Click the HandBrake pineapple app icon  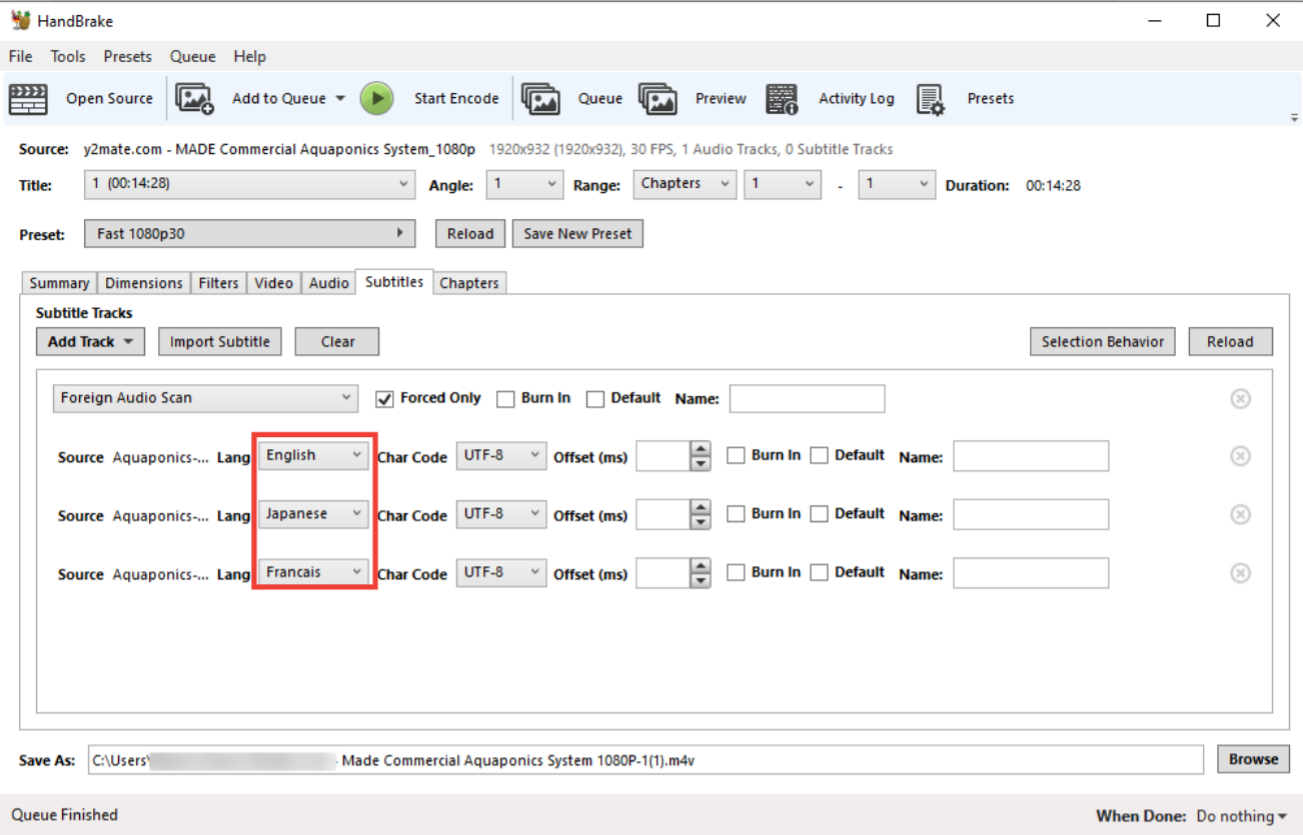(20, 20)
